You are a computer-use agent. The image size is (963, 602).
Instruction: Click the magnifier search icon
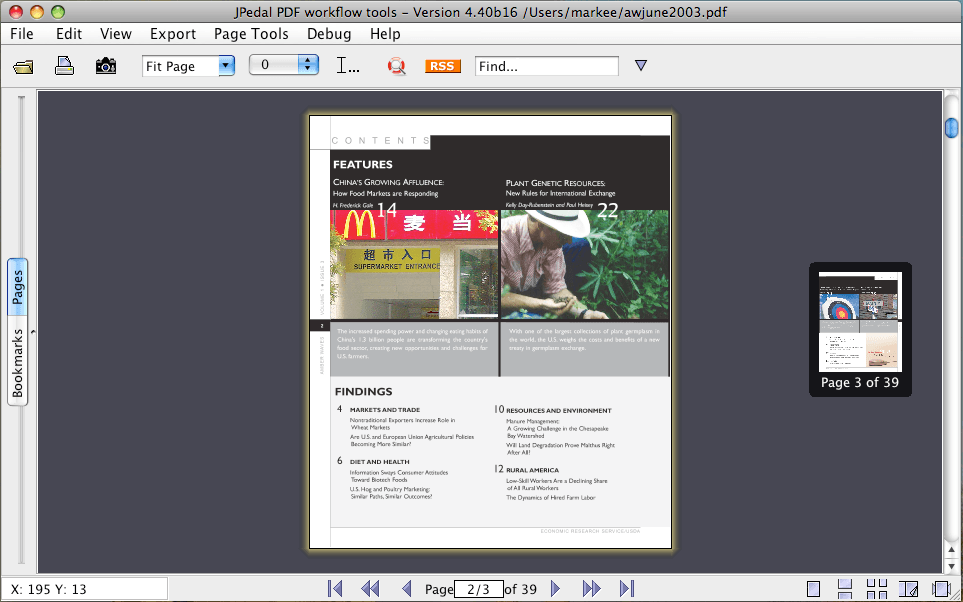397,67
